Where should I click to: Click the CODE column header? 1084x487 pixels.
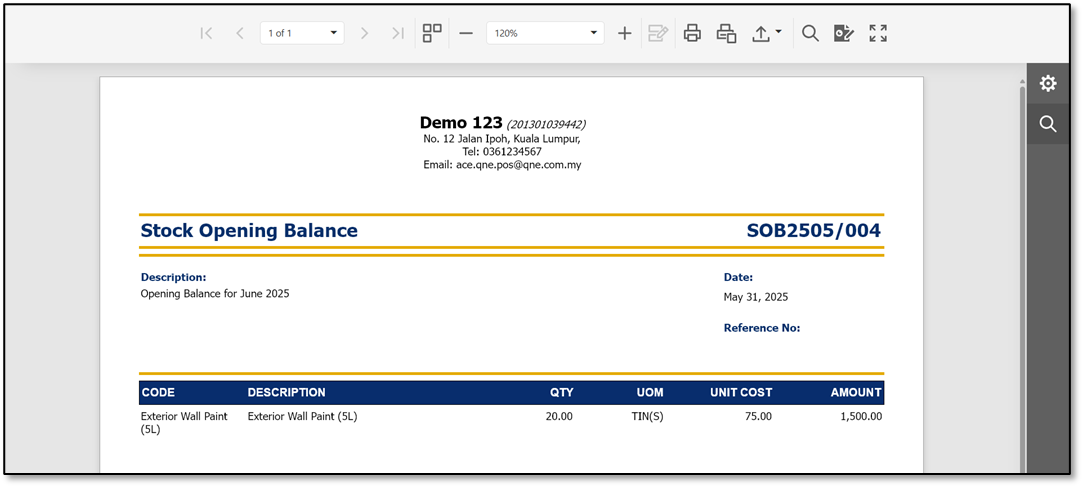tap(158, 392)
